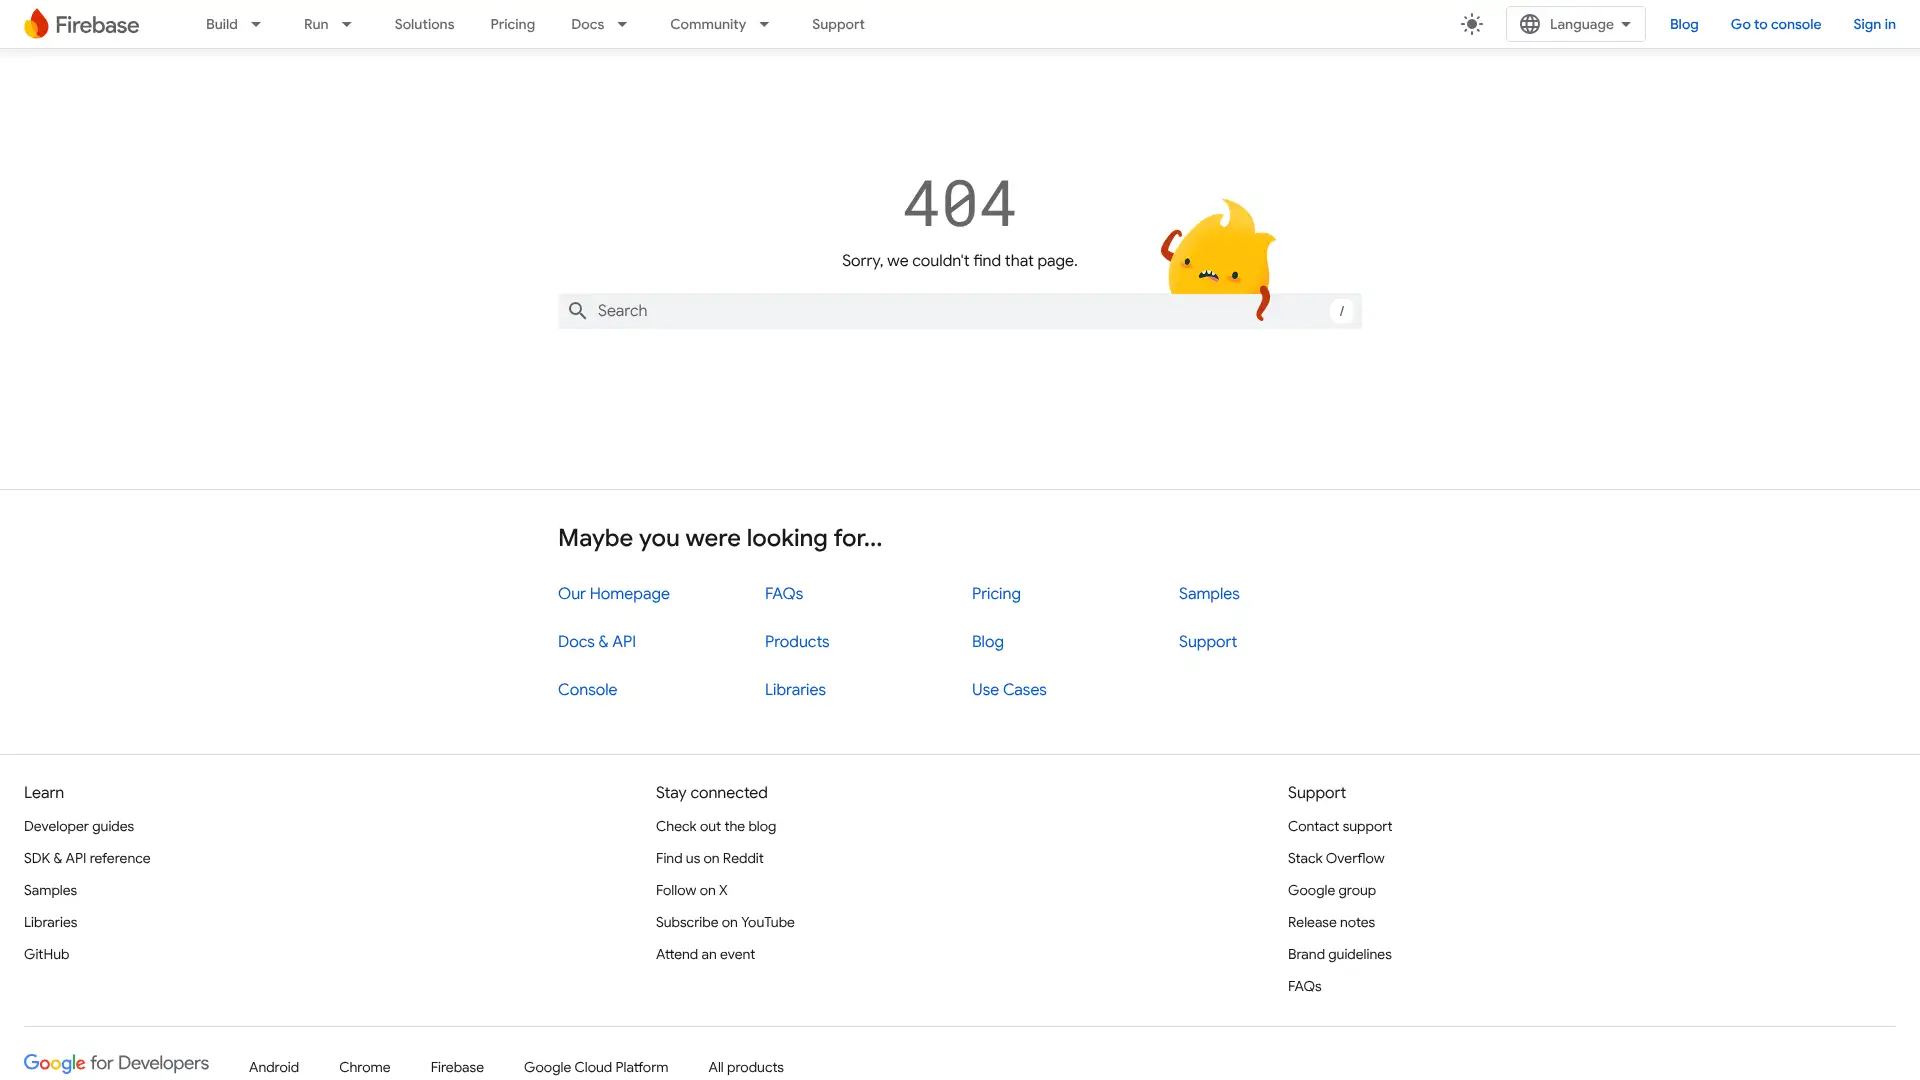The height and width of the screenshot is (1080, 1920).
Task: Click Google Cloud Platform in bottom bar
Action: (595, 1068)
